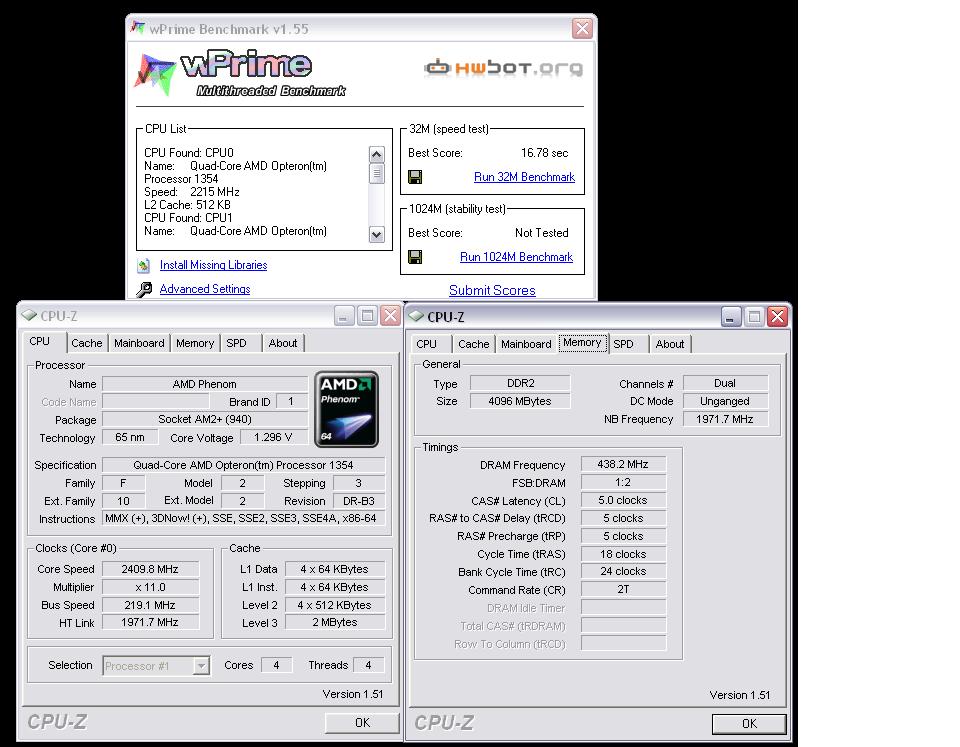Click the Name field AMD Phenom
The height and width of the screenshot is (747, 960).
204,384
